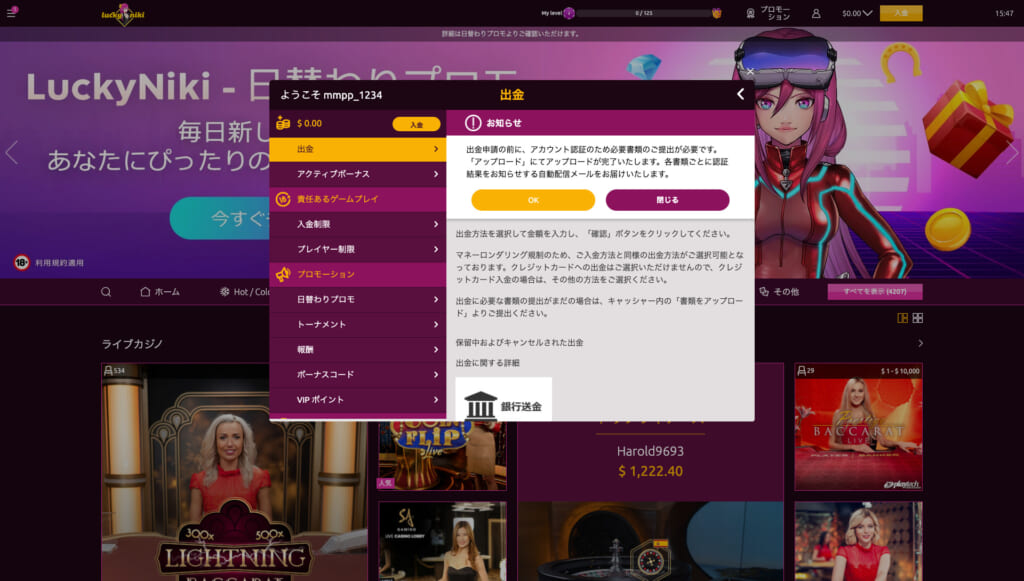
Task: Show next banner slide arrow
Action: tap(1012, 153)
